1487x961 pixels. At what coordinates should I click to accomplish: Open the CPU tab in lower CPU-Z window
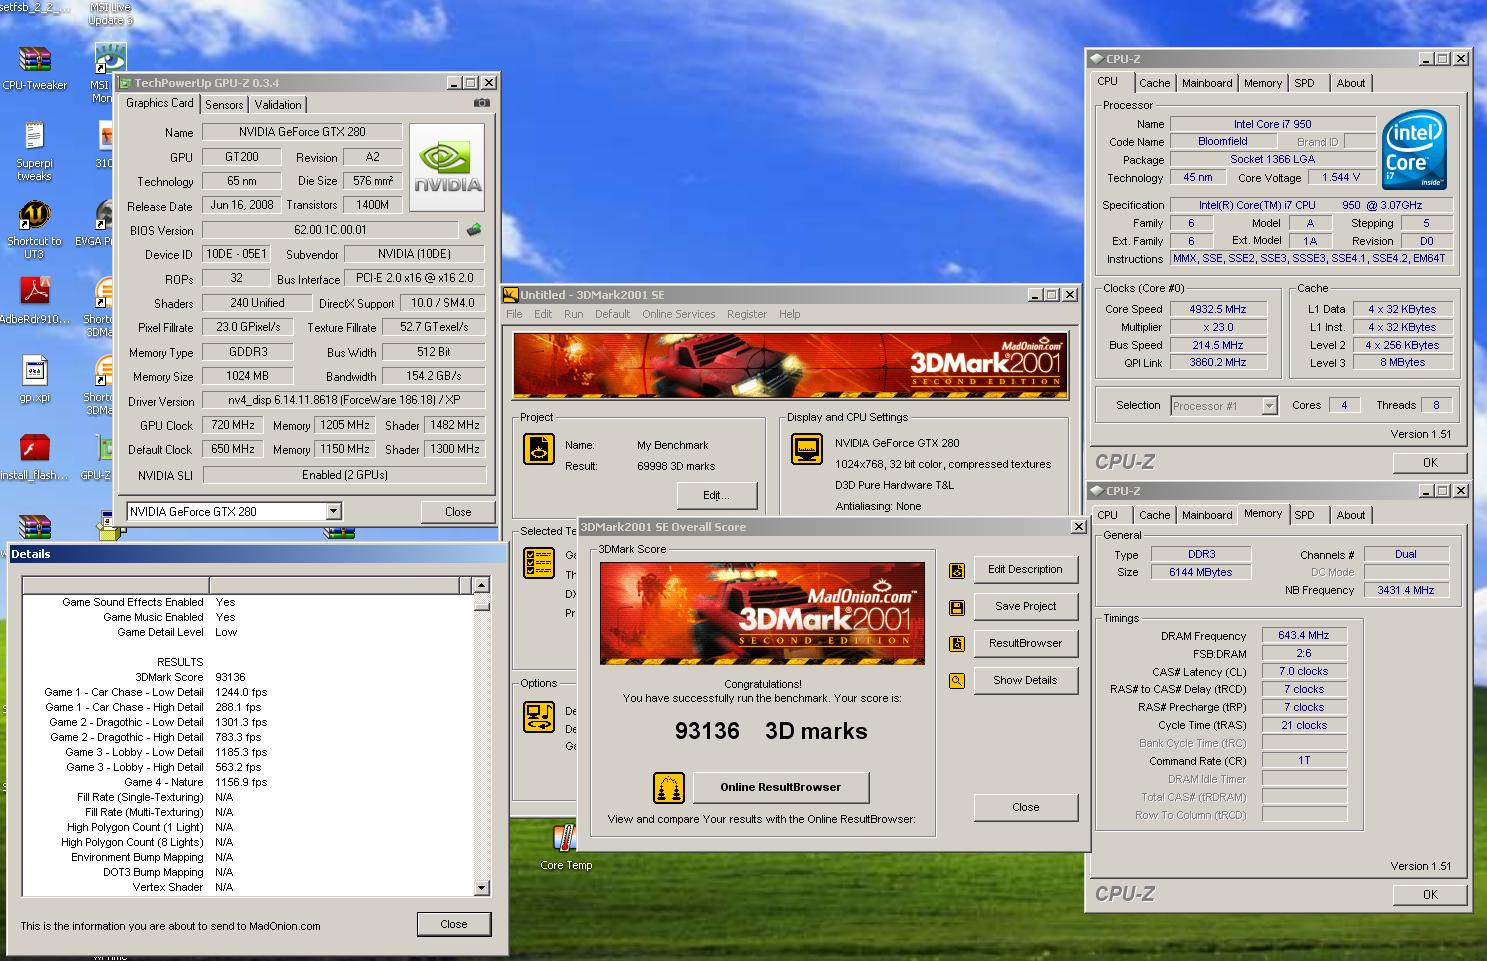pos(1108,516)
